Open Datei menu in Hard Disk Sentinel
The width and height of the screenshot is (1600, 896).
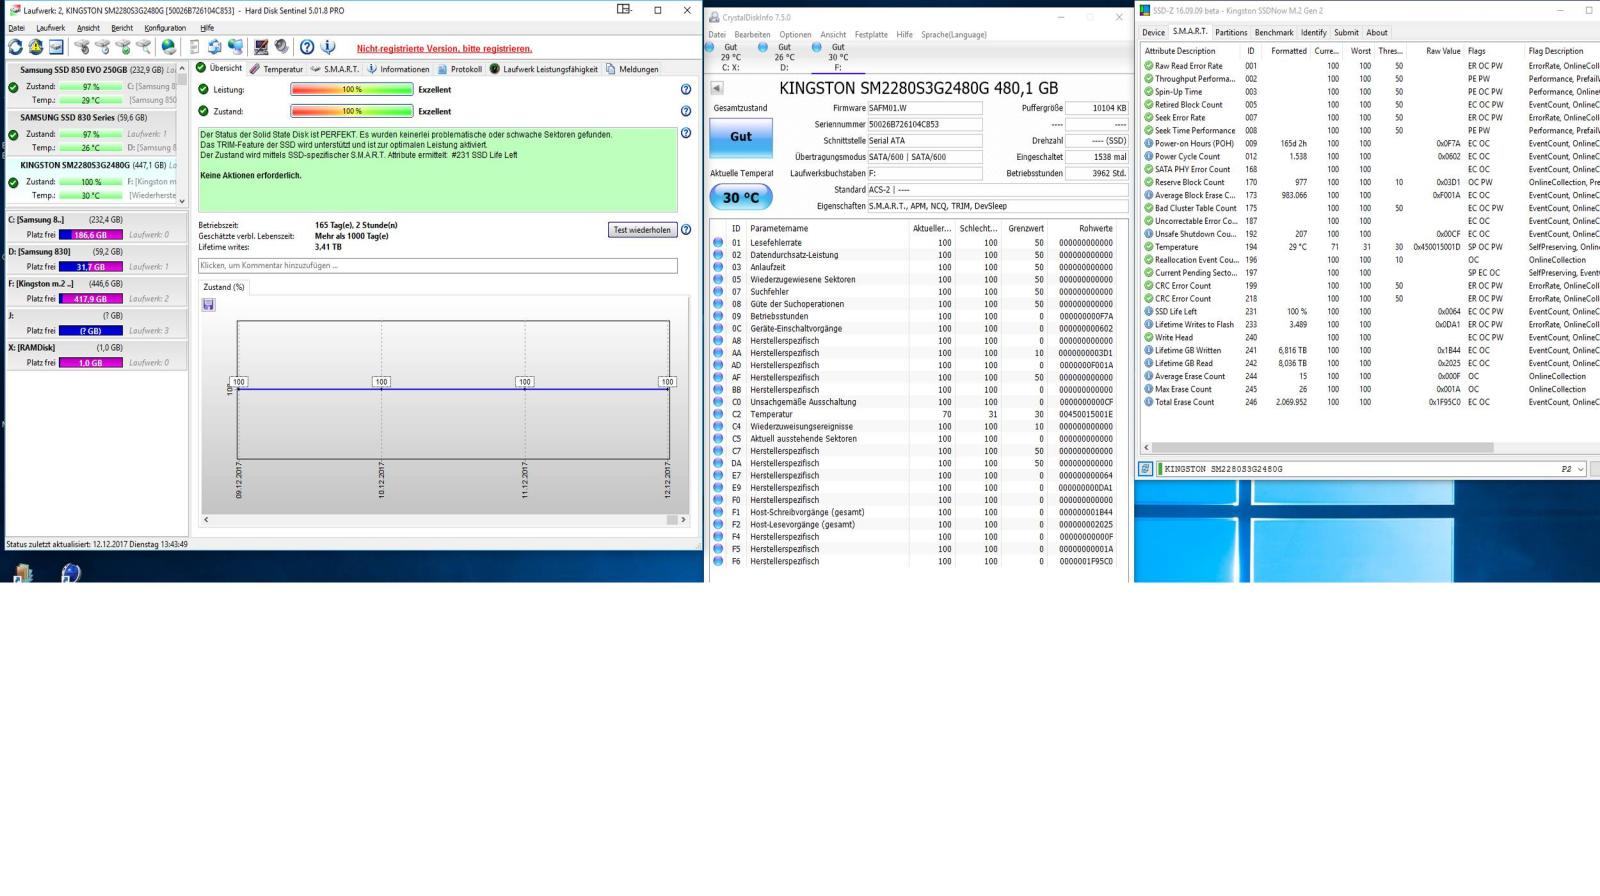tap(17, 28)
